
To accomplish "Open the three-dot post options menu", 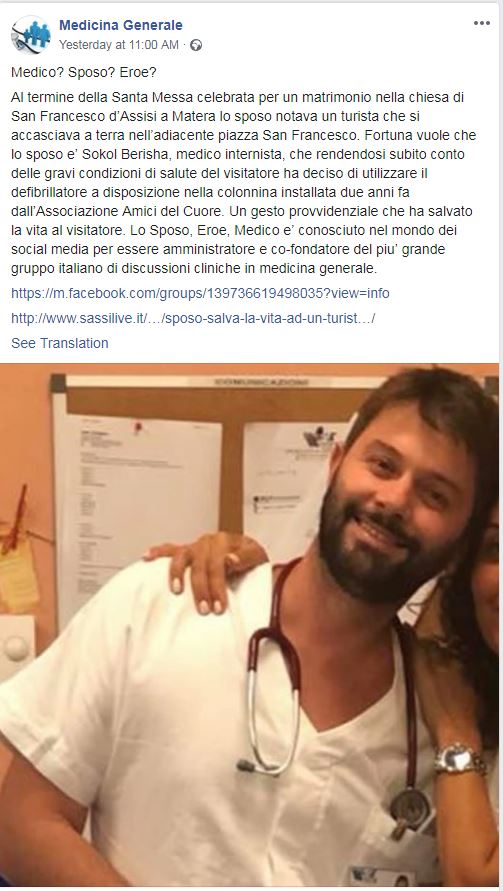I will 481,23.
